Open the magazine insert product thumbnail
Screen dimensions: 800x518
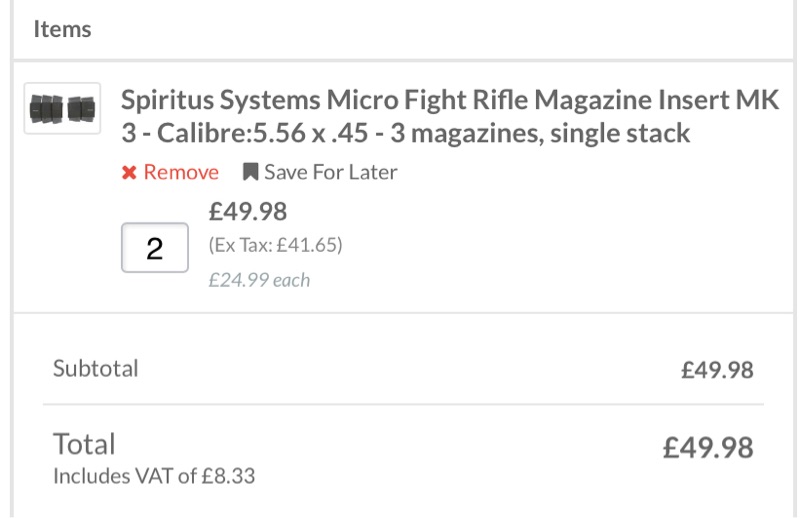62,108
